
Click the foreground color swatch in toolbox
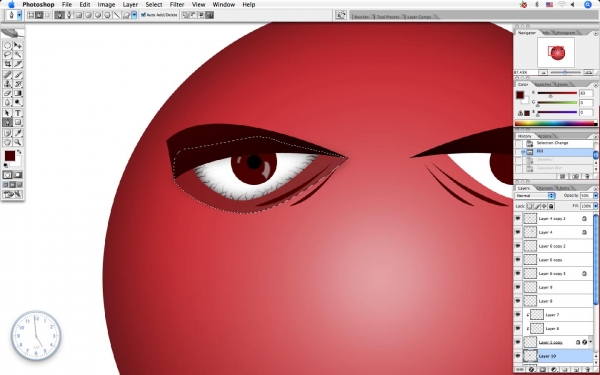(x=10, y=156)
